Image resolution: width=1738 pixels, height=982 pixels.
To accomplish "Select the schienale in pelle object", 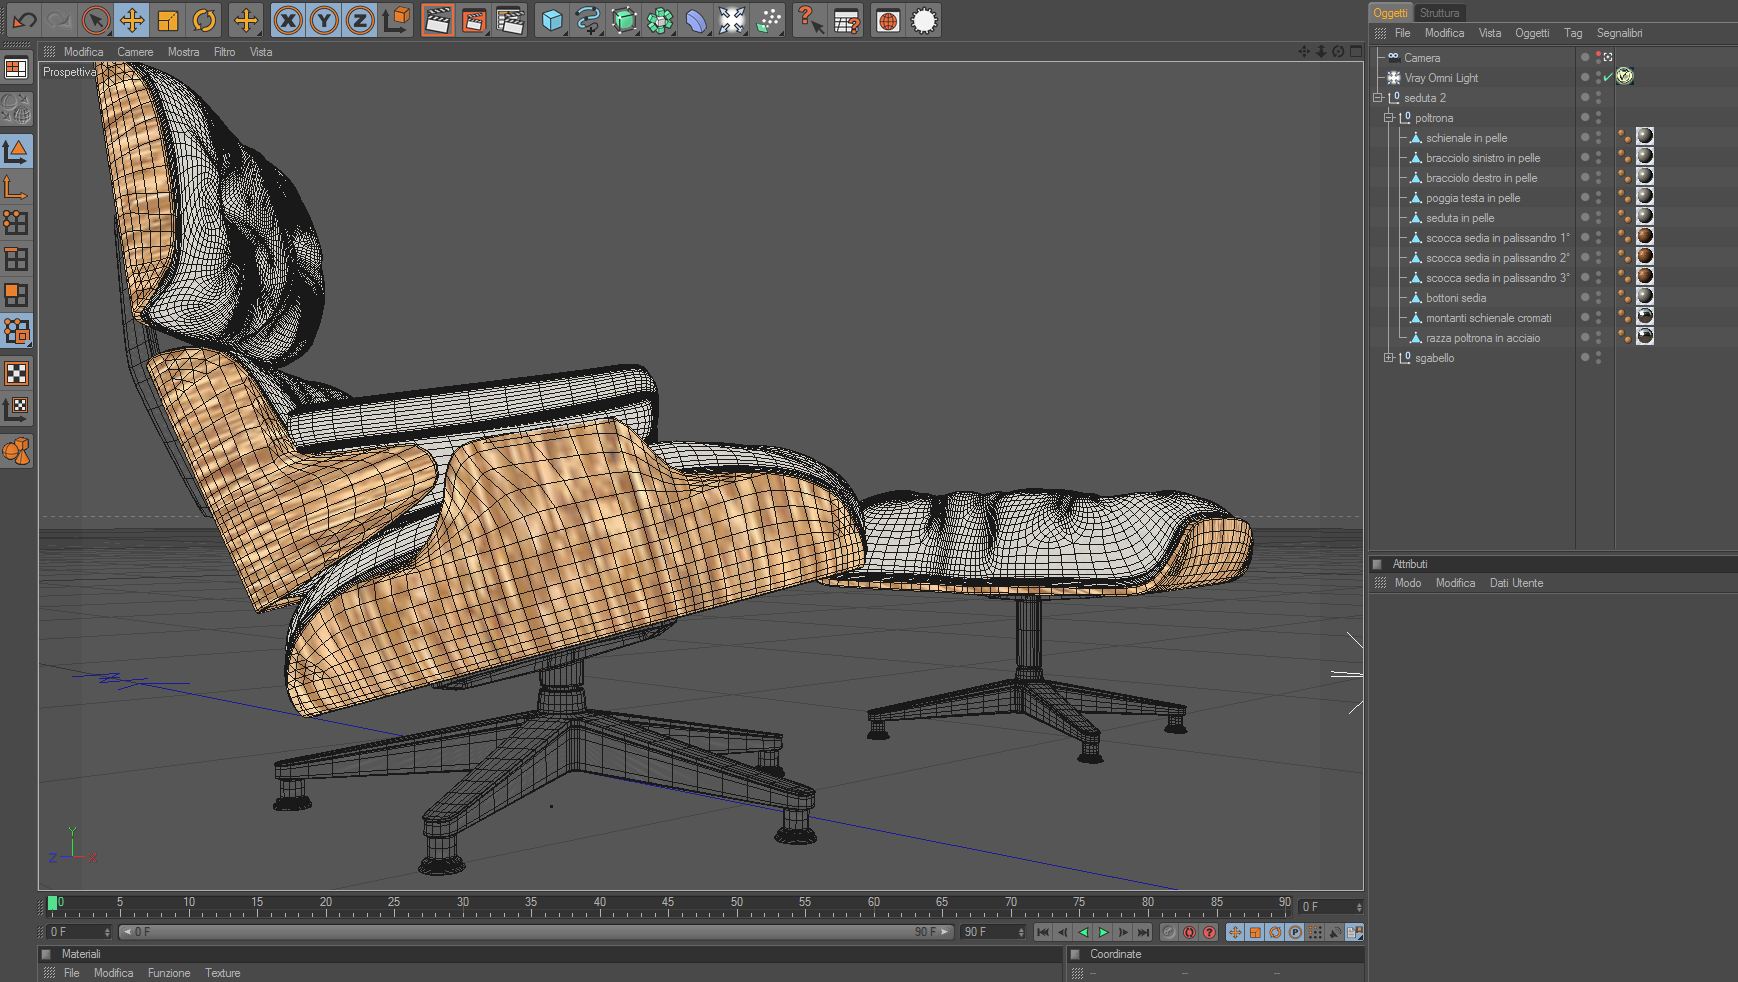I will 1466,138.
